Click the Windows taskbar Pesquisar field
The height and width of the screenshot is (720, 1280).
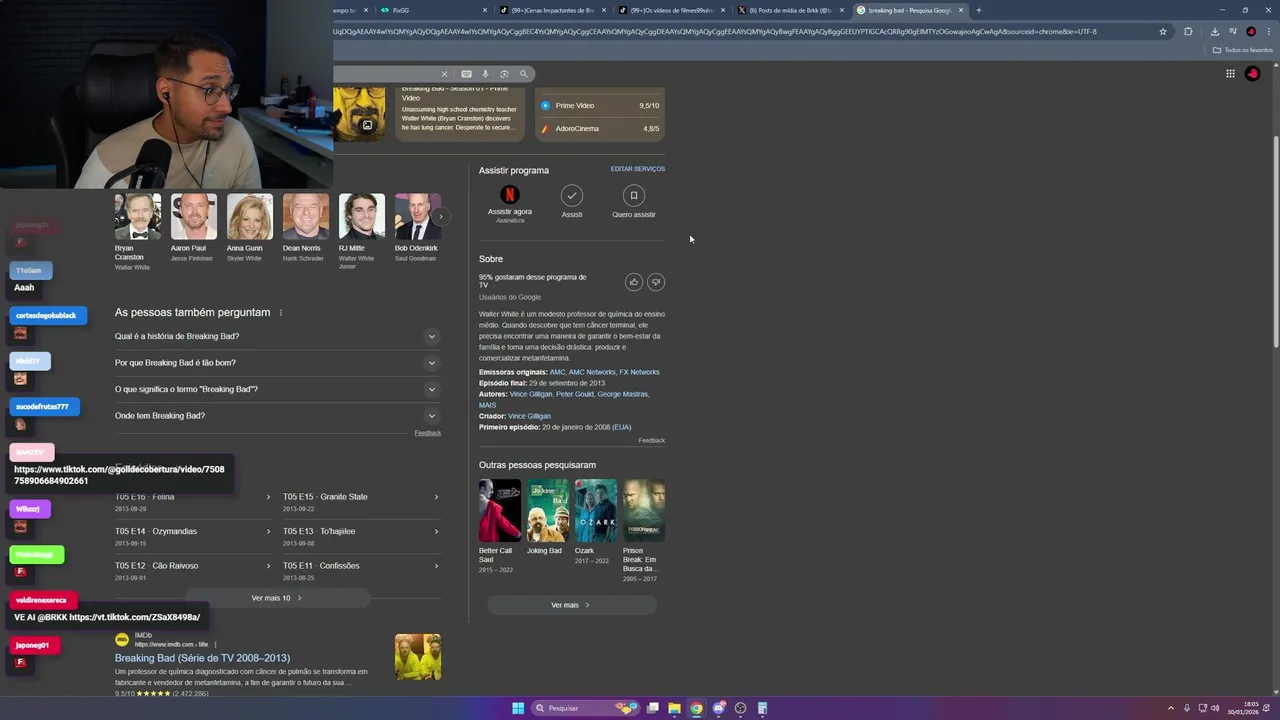(x=584, y=708)
